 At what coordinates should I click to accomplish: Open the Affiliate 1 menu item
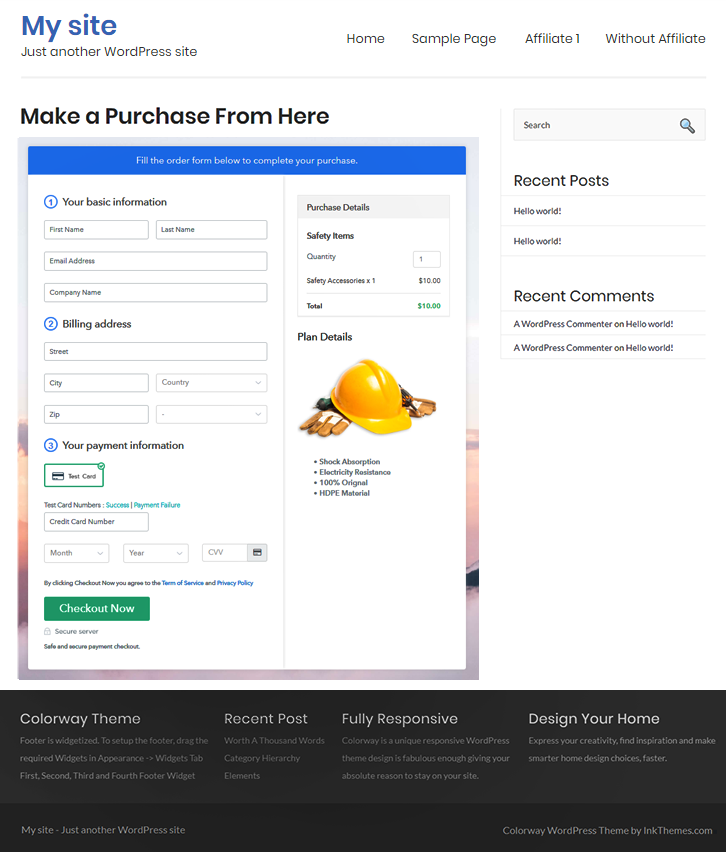coord(552,39)
